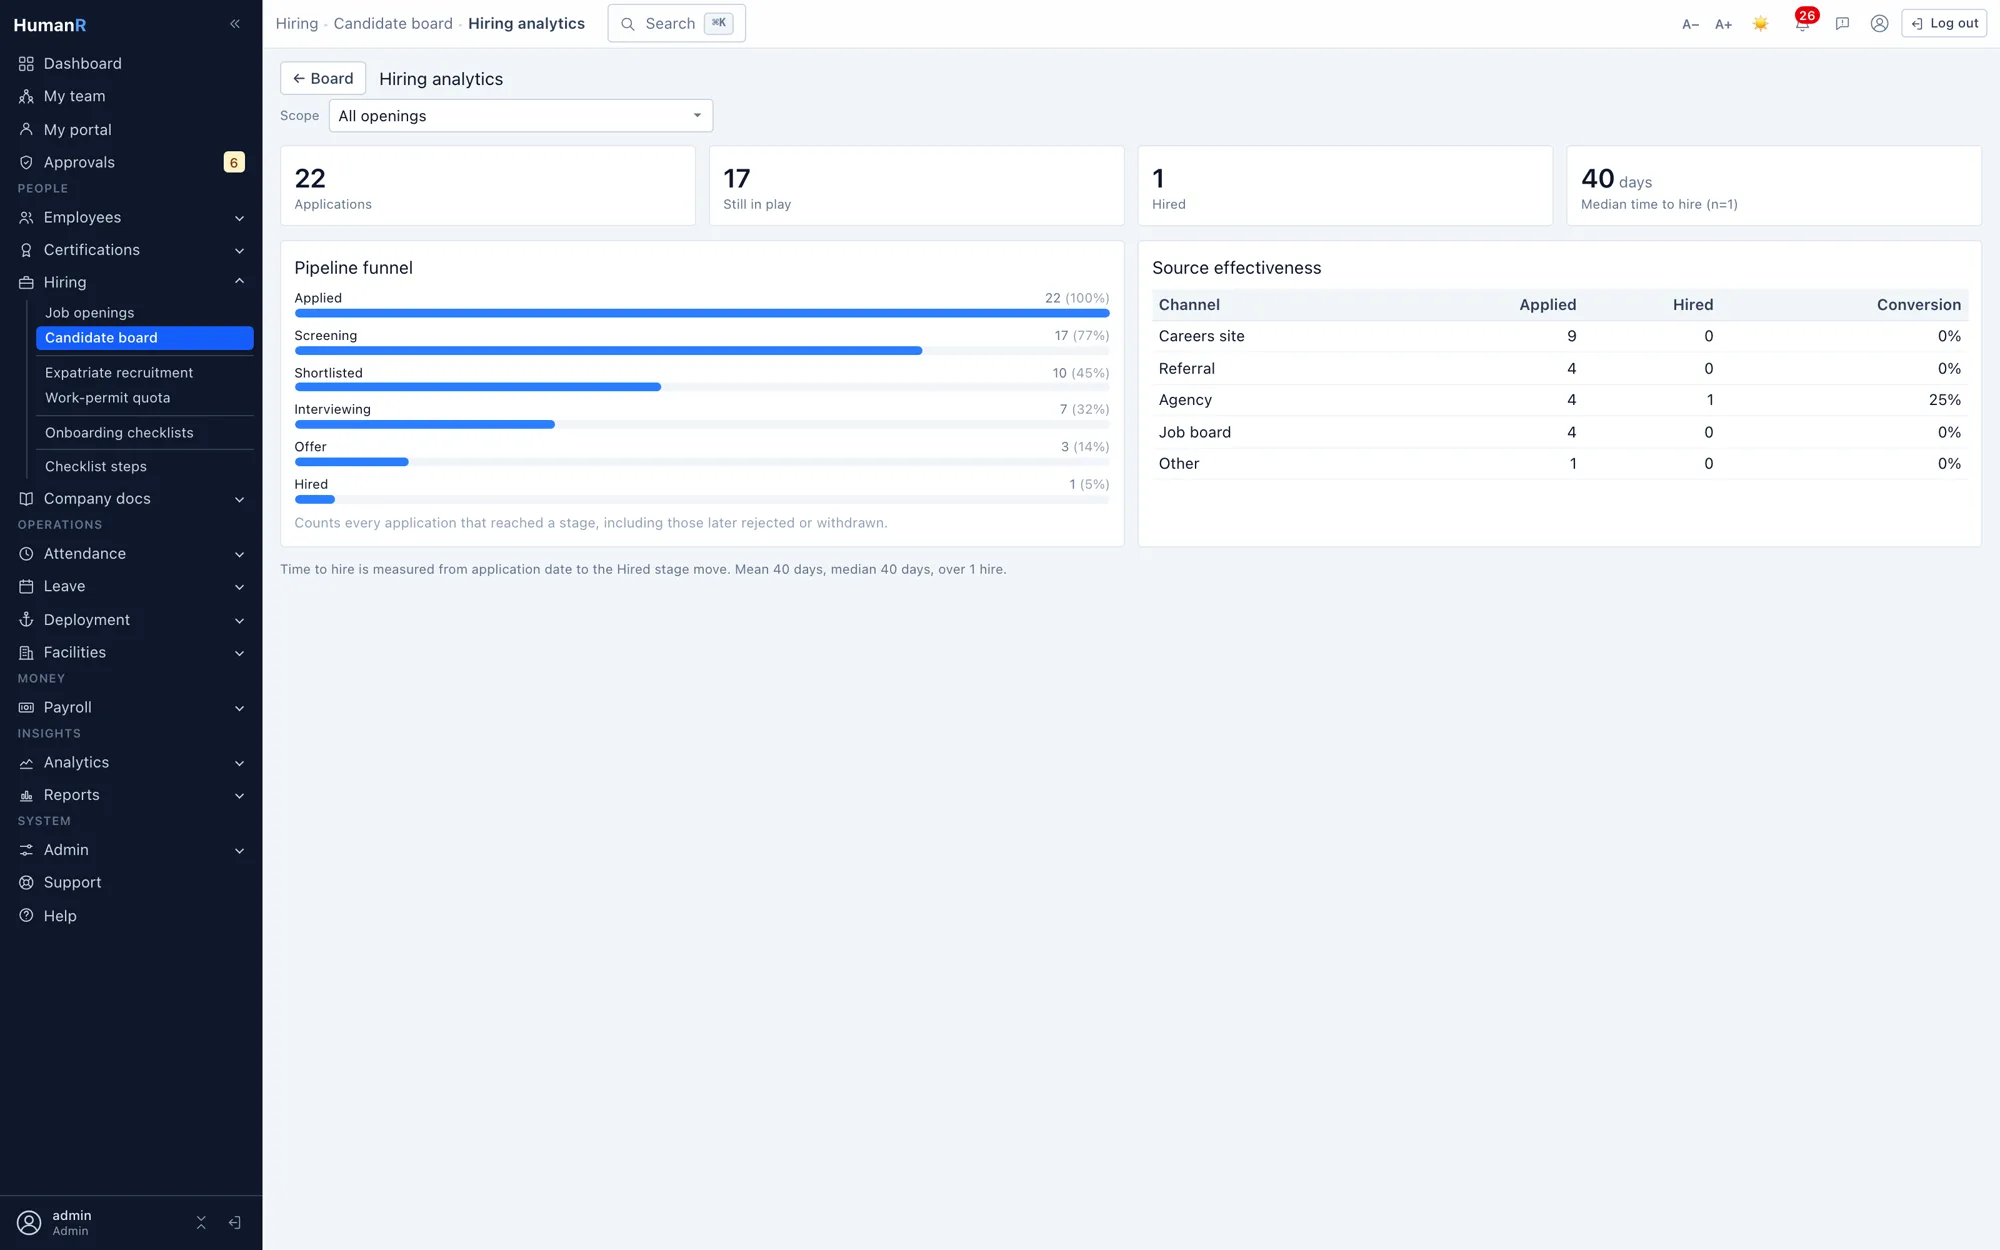Open Checklist steps menu item
2000x1250 pixels.
point(144,467)
